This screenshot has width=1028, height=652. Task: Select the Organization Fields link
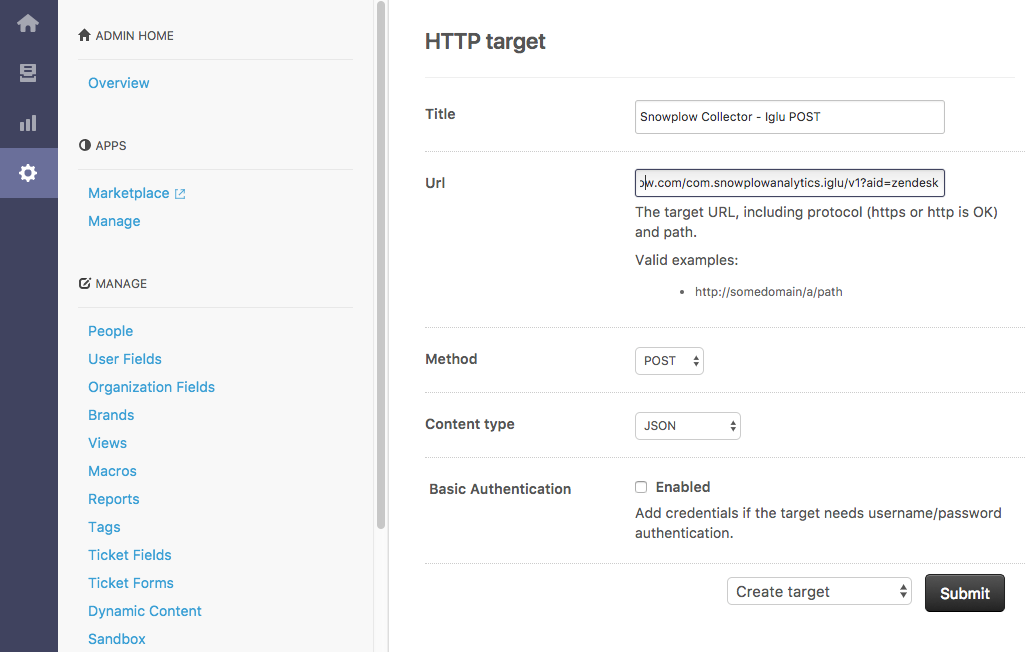tap(151, 387)
